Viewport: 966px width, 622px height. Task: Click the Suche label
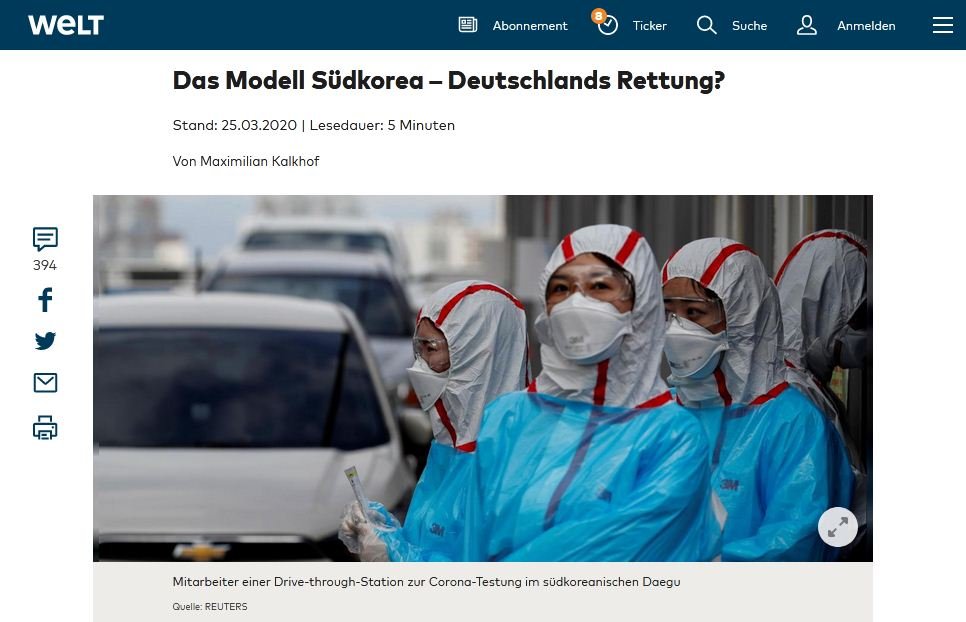749,26
